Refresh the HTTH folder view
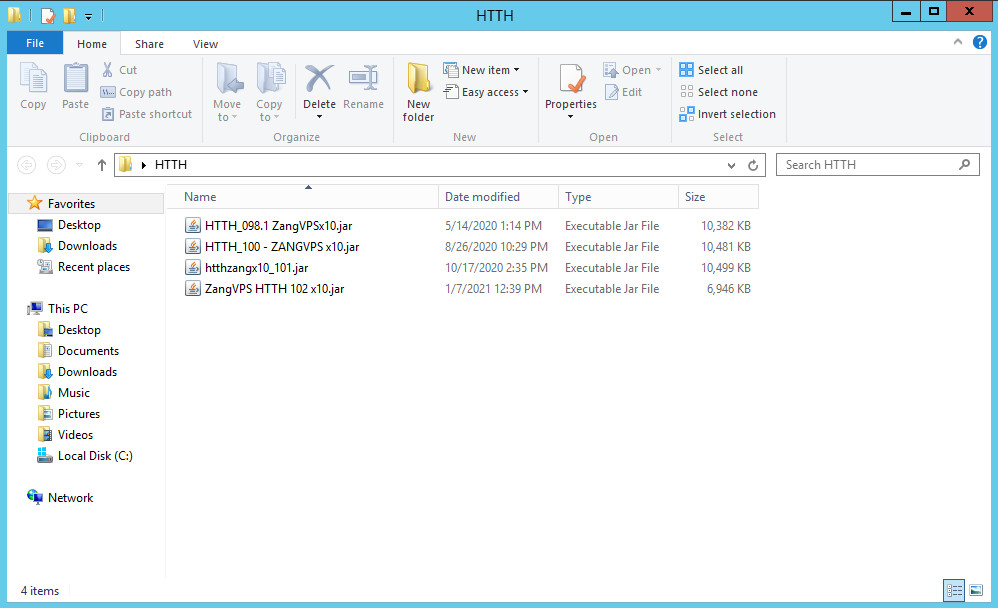 click(x=753, y=165)
